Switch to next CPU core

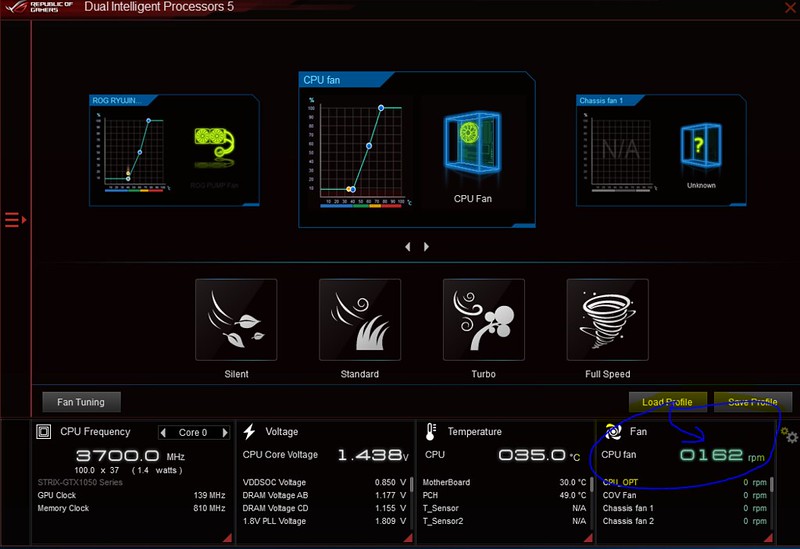click(225, 433)
